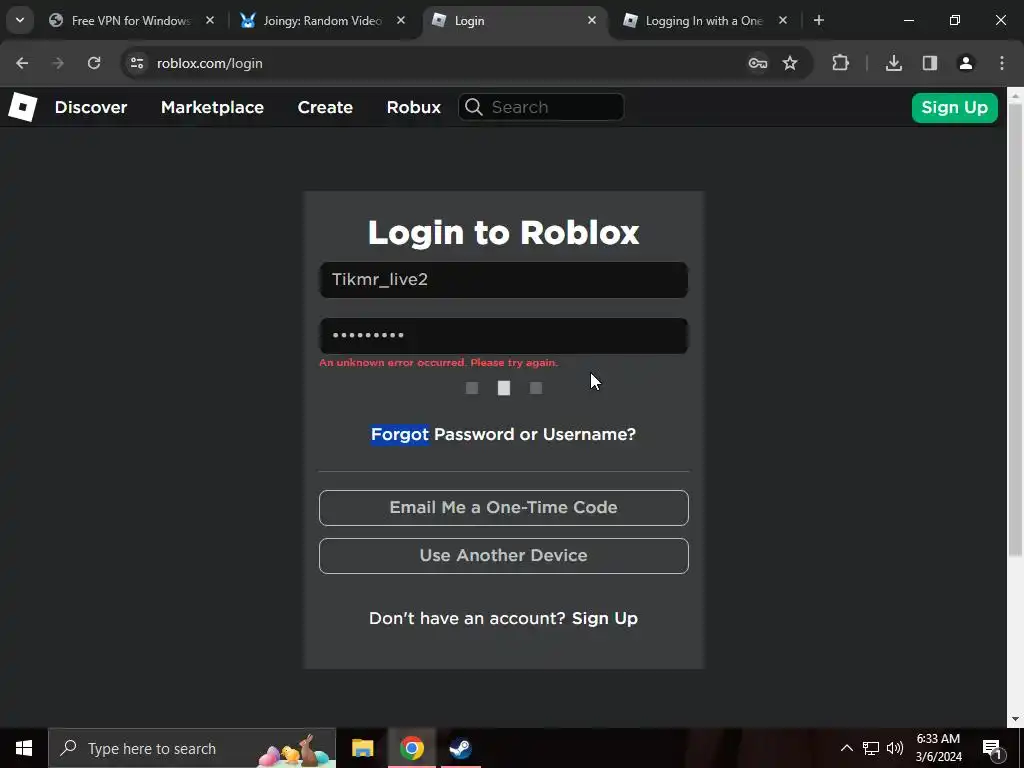Viewport: 1024px width, 768px height.
Task: Close the Logging In with a One tab
Action: [783, 20]
